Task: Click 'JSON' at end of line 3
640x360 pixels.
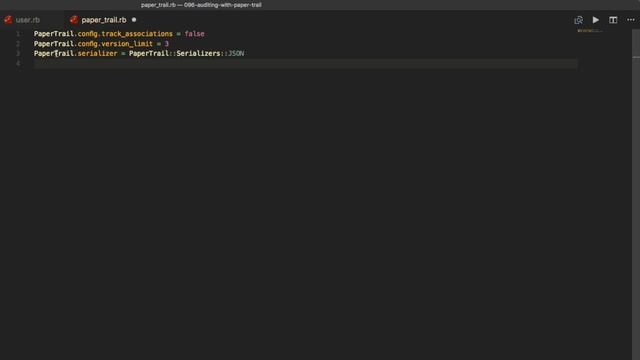Action: [236, 53]
